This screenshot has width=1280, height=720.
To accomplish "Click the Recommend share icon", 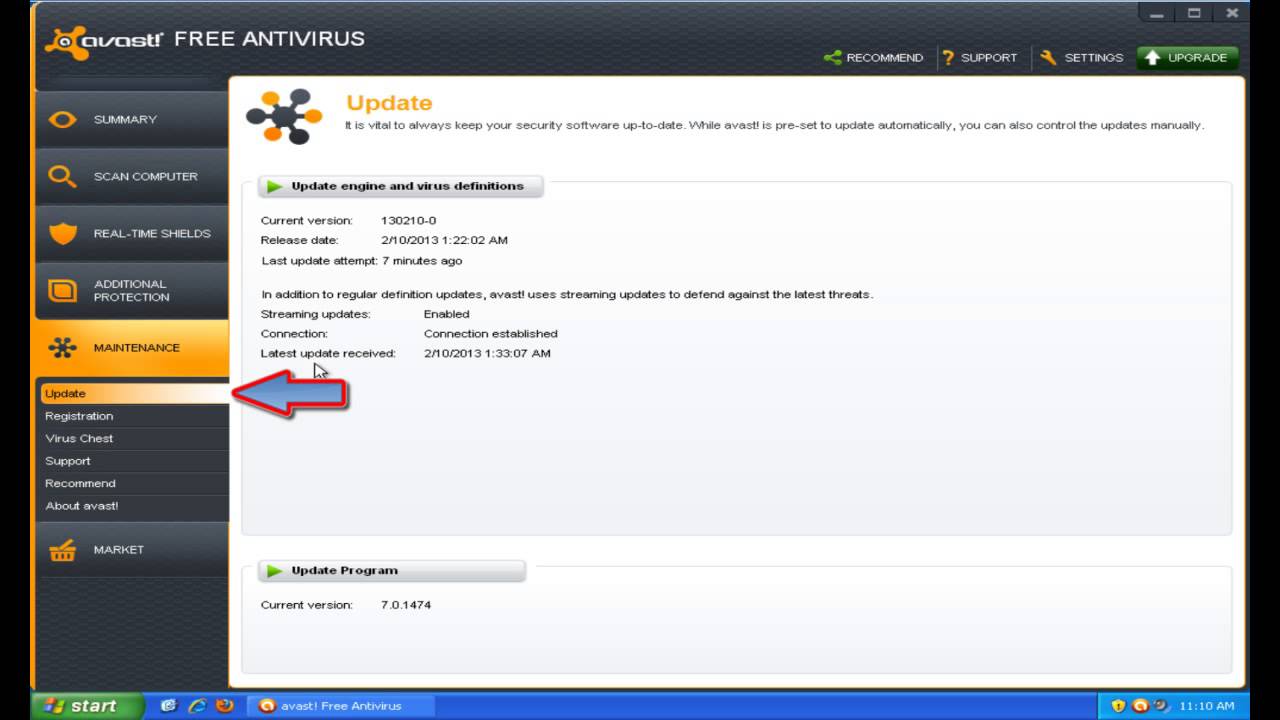I will [832, 58].
